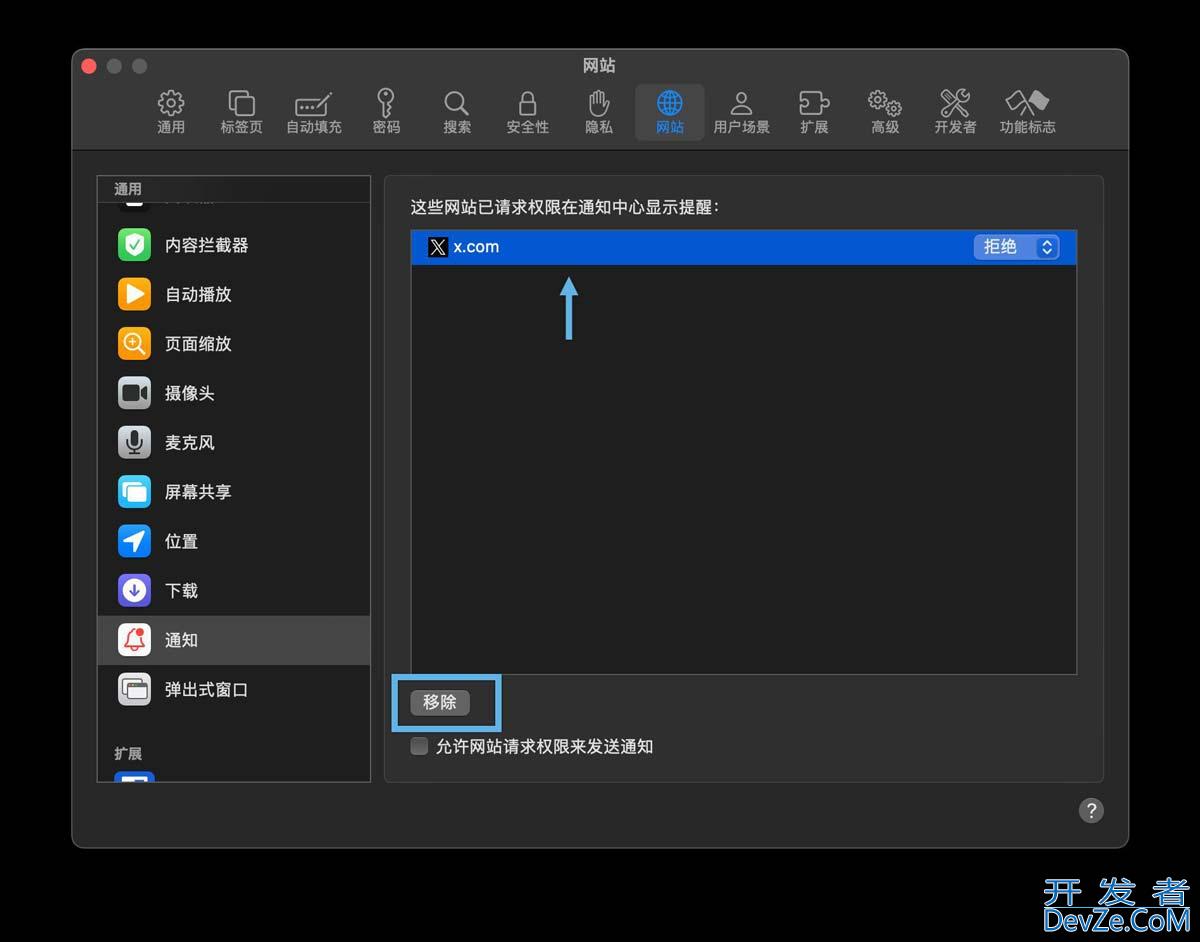Image resolution: width=1200 pixels, height=942 pixels.
Task: Open the 通用 general settings gear icon
Action: pyautogui.click(x=171, y=103)
